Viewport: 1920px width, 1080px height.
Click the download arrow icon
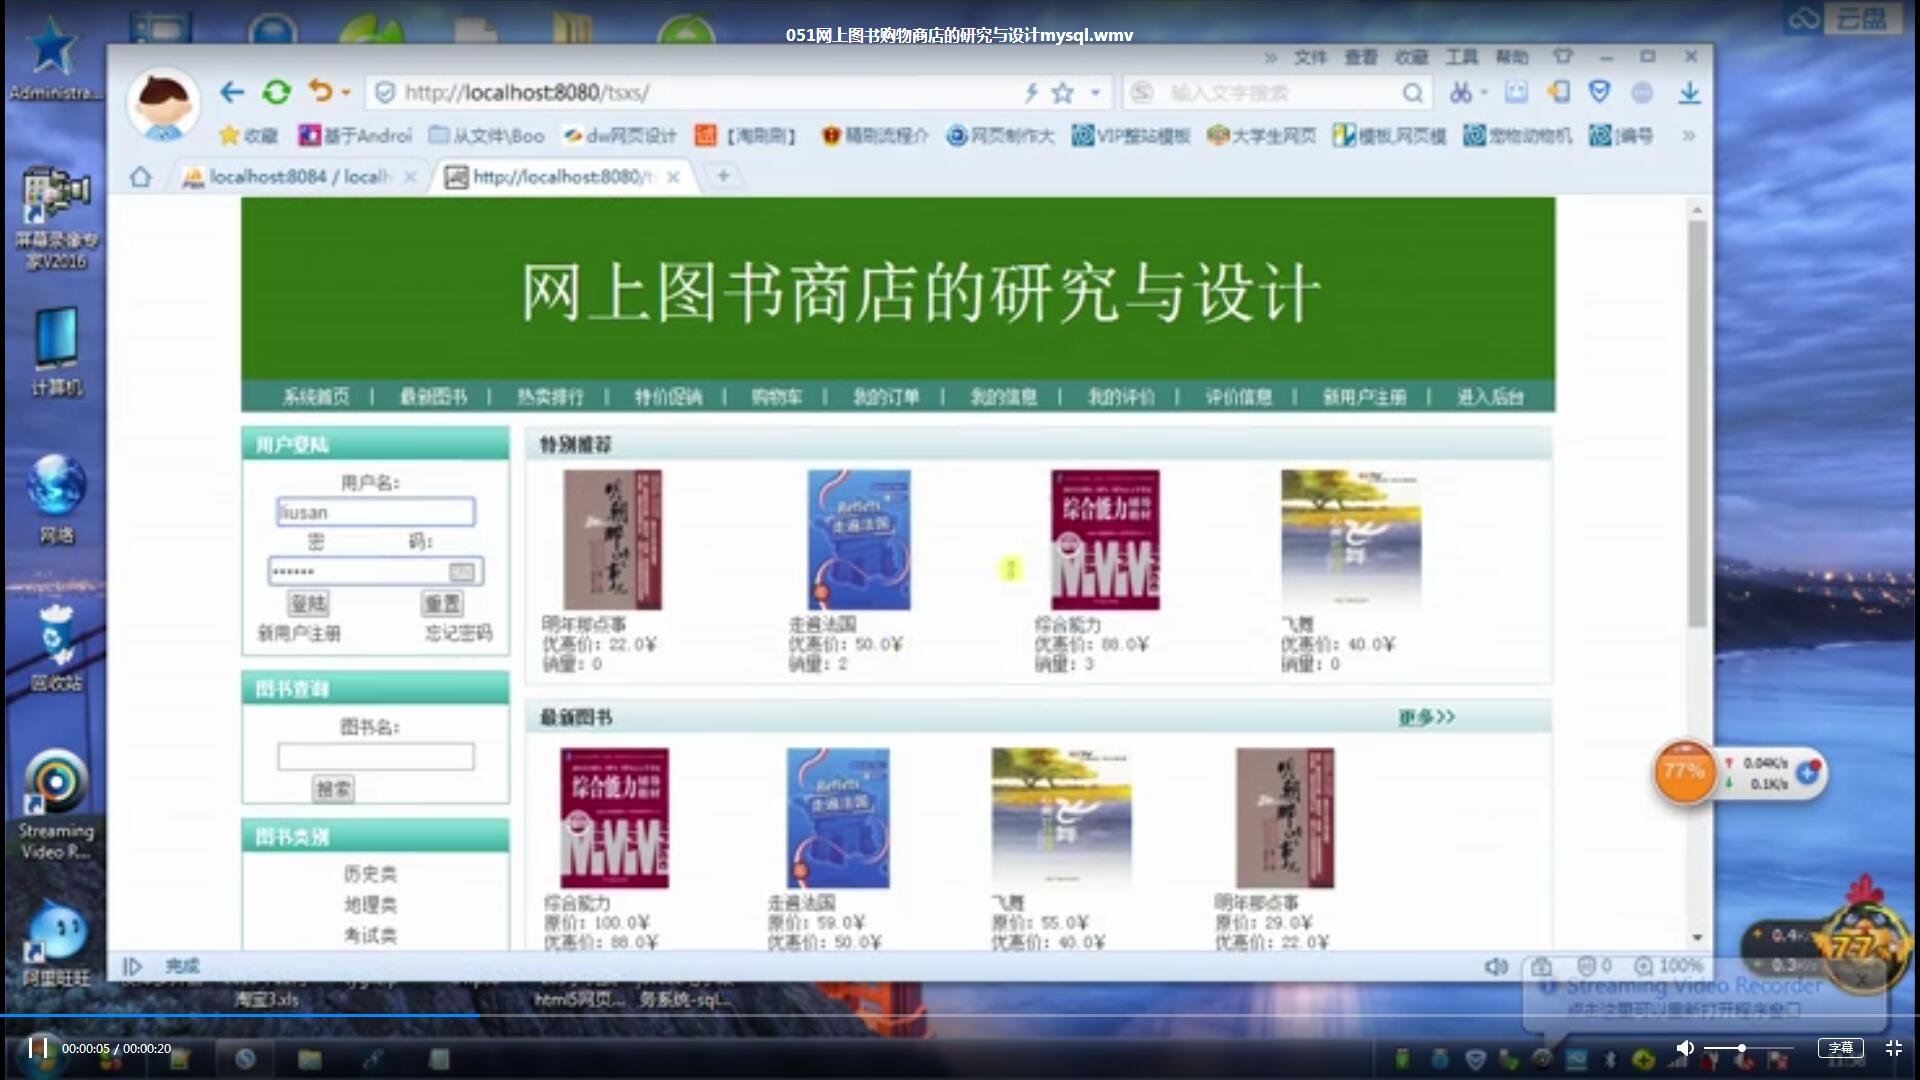[1689, 92]
